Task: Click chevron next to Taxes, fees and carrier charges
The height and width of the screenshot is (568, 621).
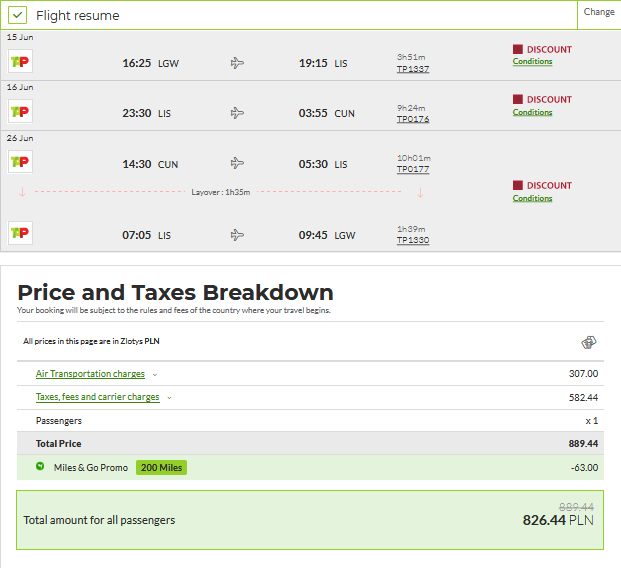Action: coord(170,398)
